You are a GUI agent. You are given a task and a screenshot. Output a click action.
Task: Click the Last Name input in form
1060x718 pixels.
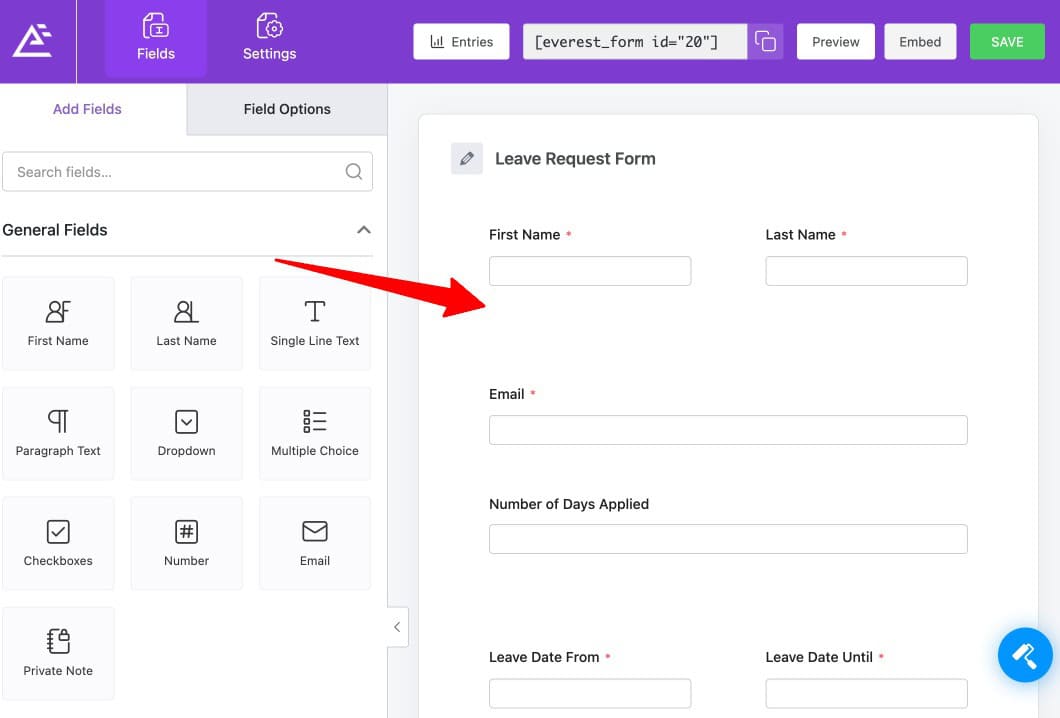(x=867, y=271)
